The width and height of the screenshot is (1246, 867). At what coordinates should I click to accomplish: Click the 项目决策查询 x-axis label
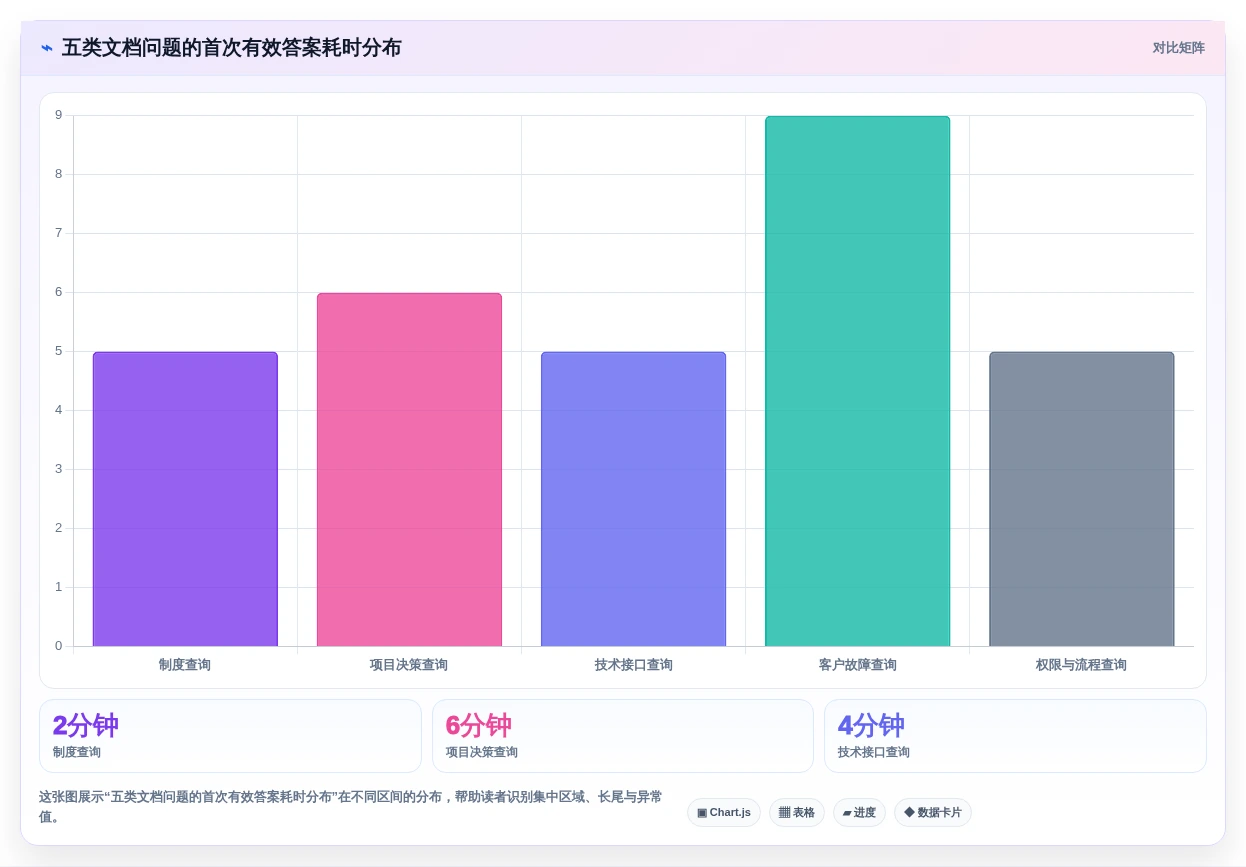(x=409, y=665)
